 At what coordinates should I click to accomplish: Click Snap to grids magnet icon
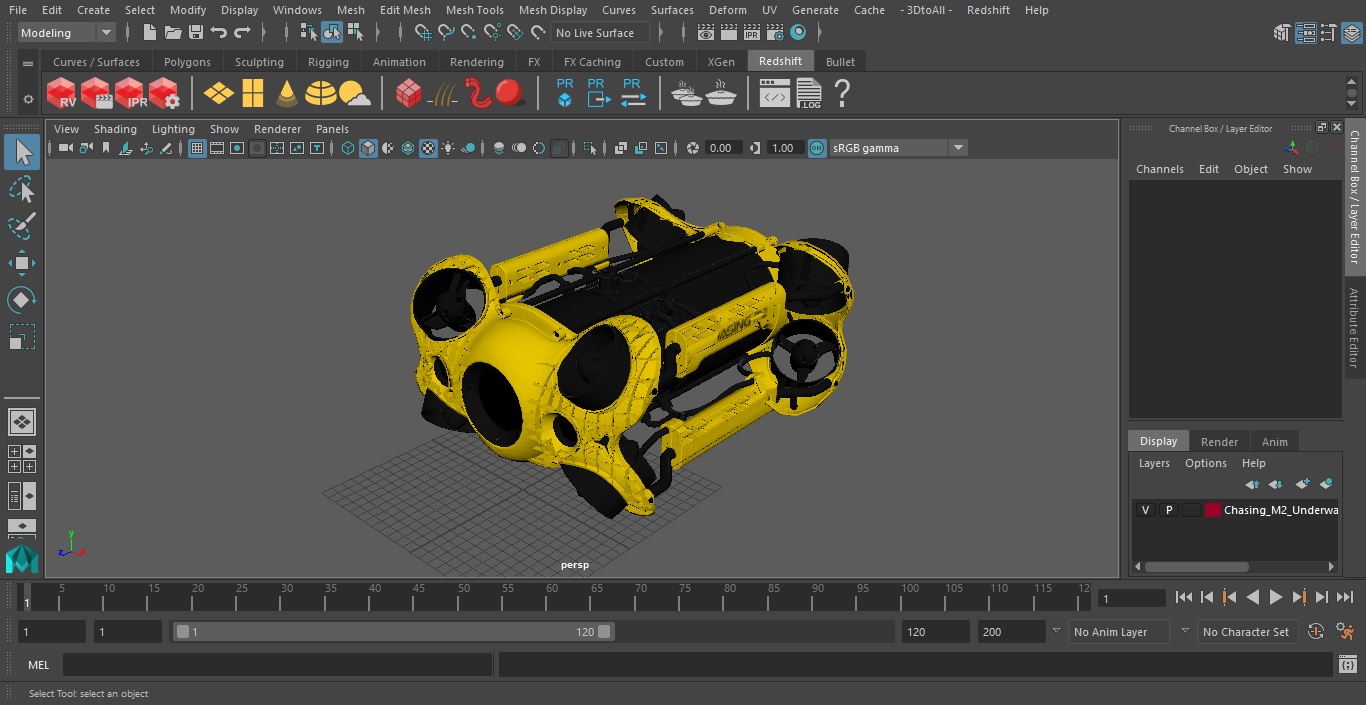point(423,33)
